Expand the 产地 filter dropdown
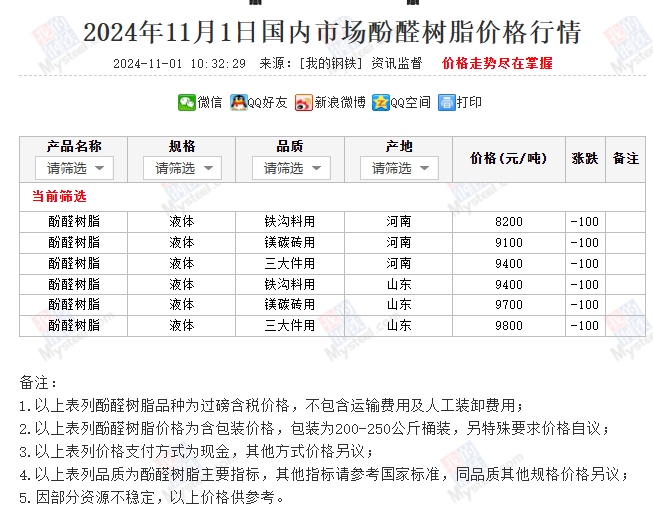Screen dimensions: 653x519 click(398, 168)
